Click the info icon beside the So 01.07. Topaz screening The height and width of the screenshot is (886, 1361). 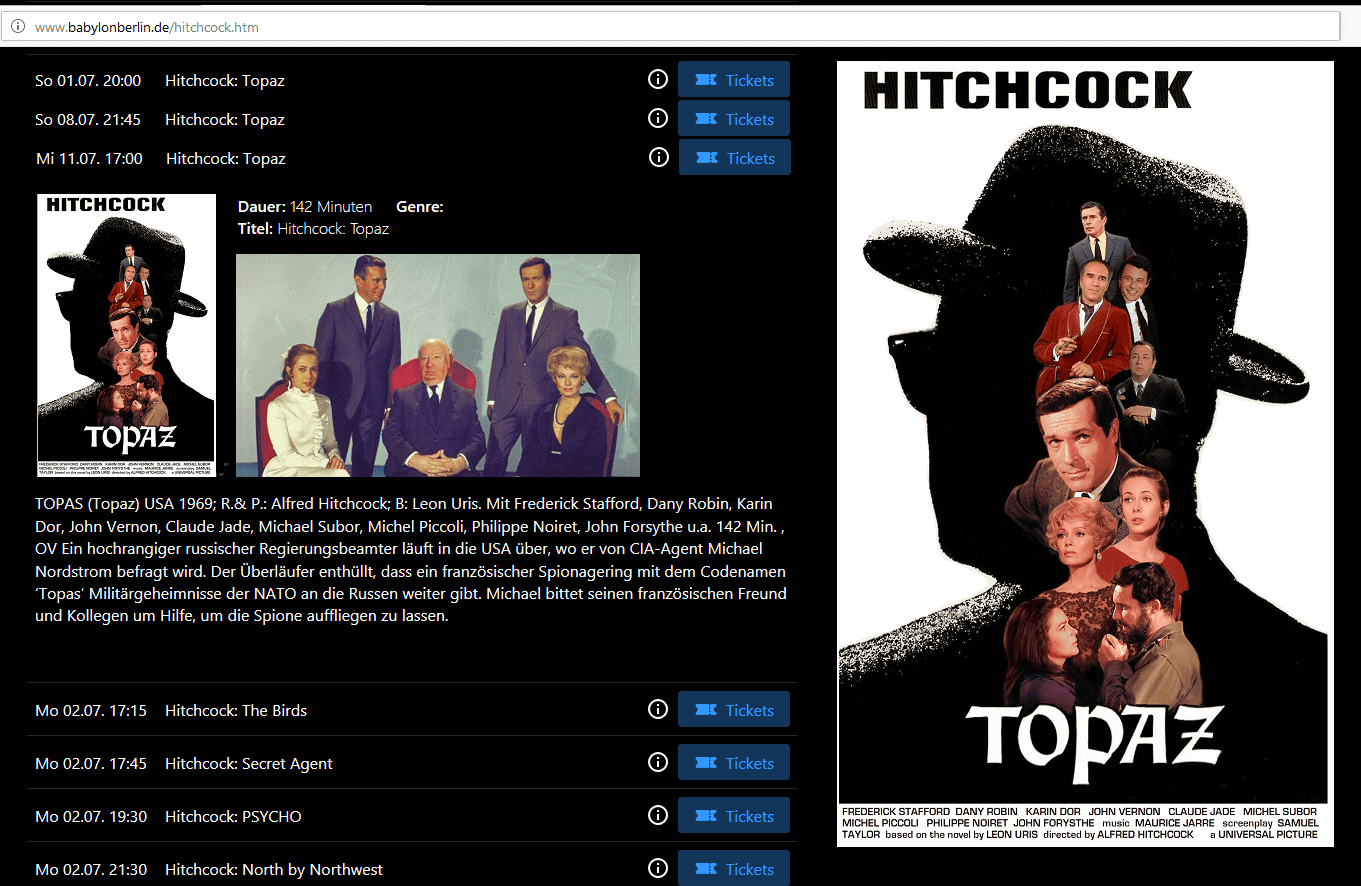coord(657,79)
